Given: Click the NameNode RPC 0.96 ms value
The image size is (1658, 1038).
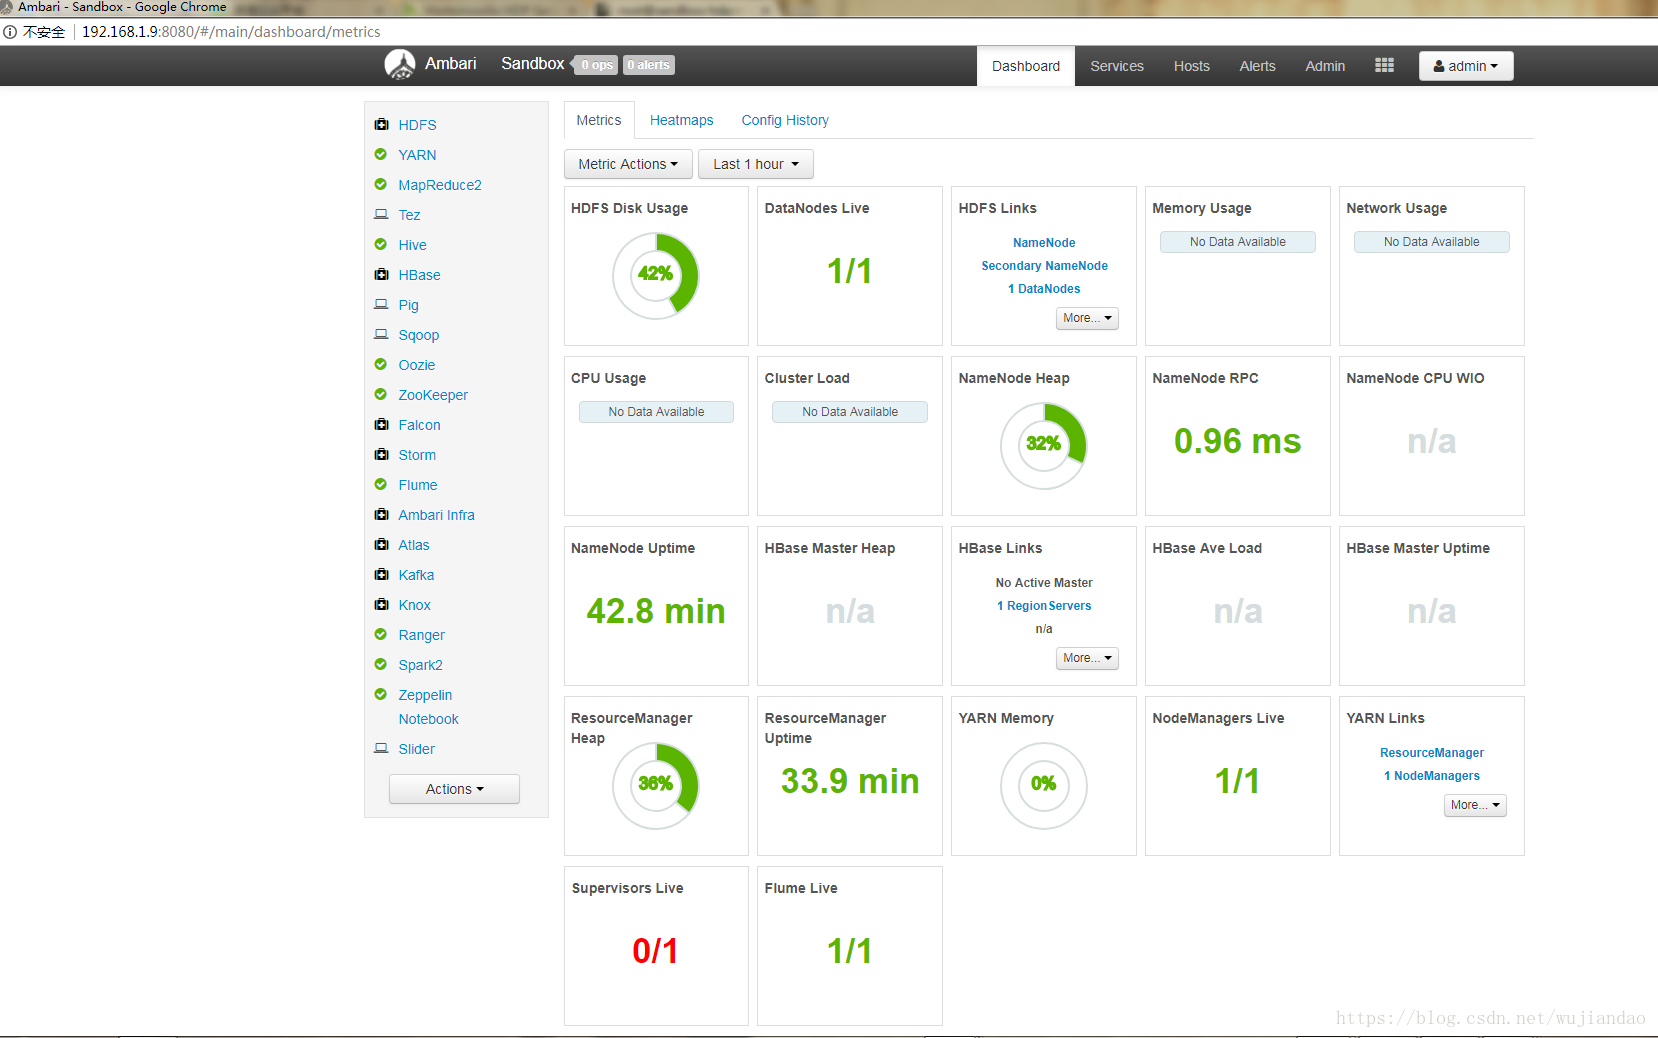Looking at the screenshot, I should point(1237,441).
